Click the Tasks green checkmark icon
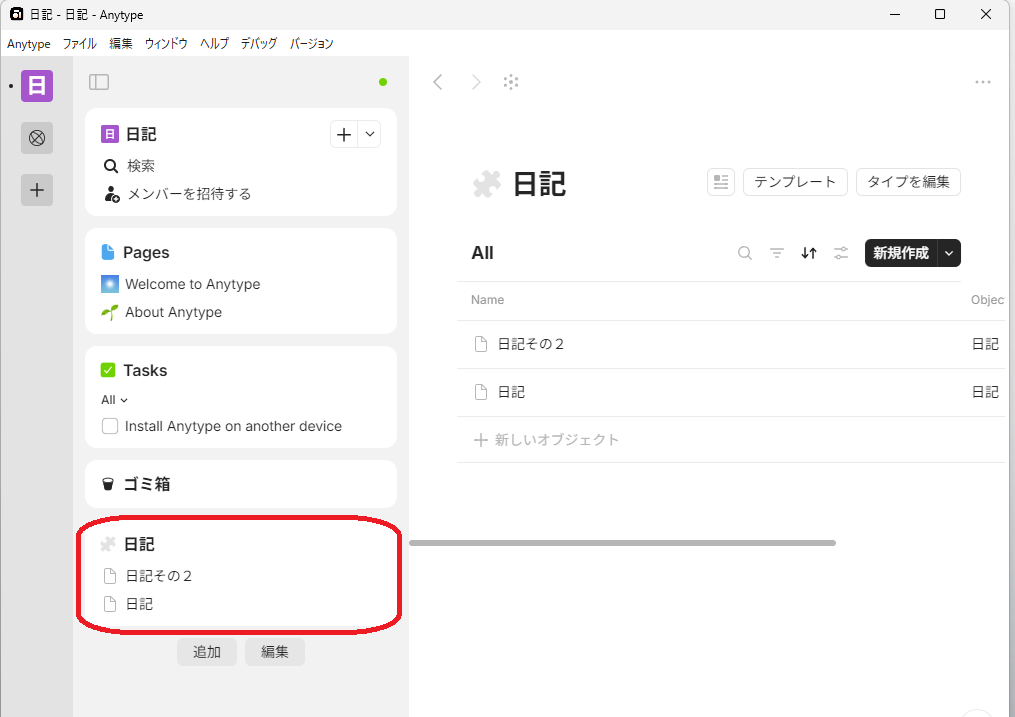 (x=108, y=370)
